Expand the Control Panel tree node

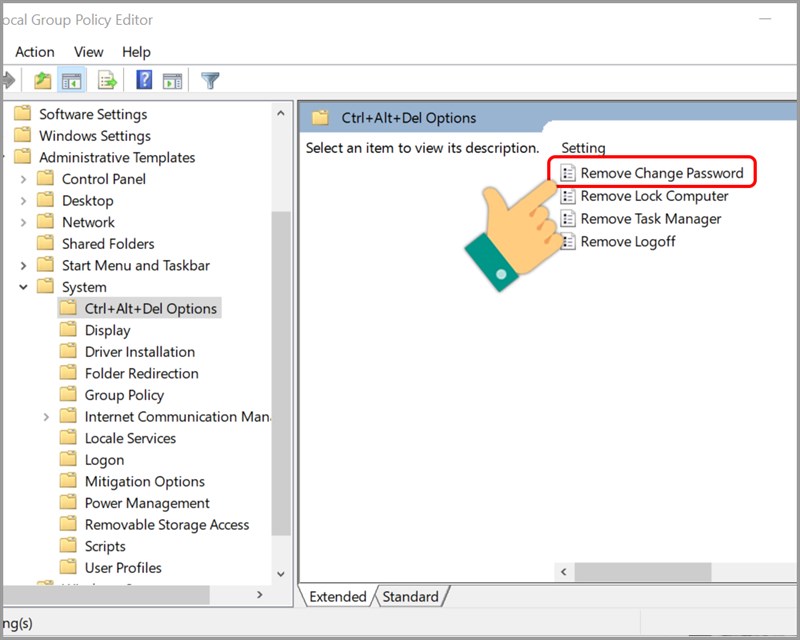pos(23,179)
